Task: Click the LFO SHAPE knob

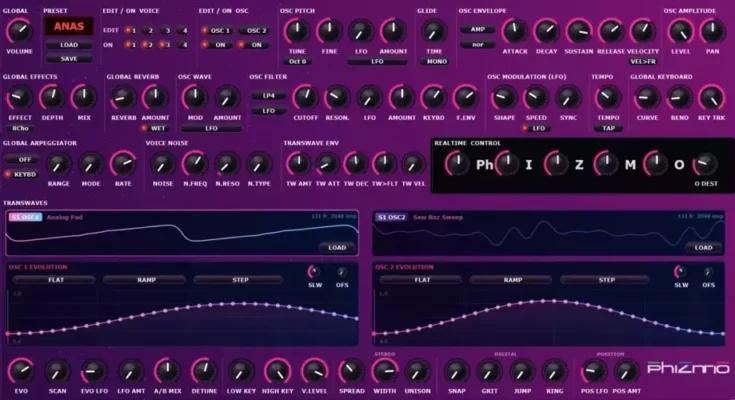Action: coord(504,98)
